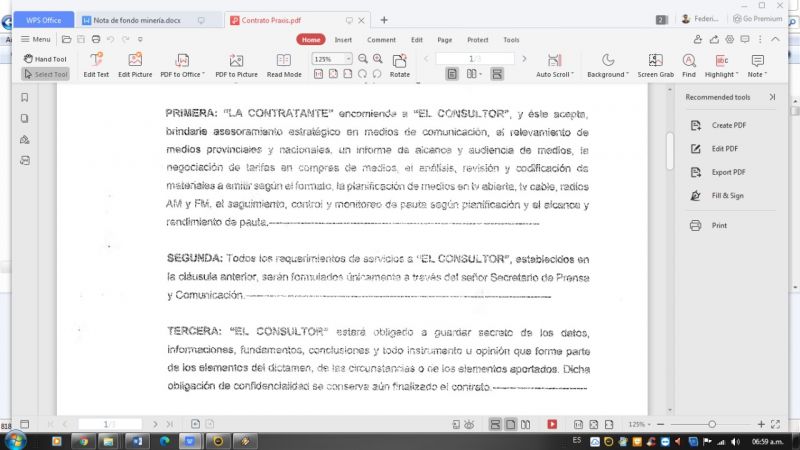Activate the Hand Tool

(x=45, y=59)
